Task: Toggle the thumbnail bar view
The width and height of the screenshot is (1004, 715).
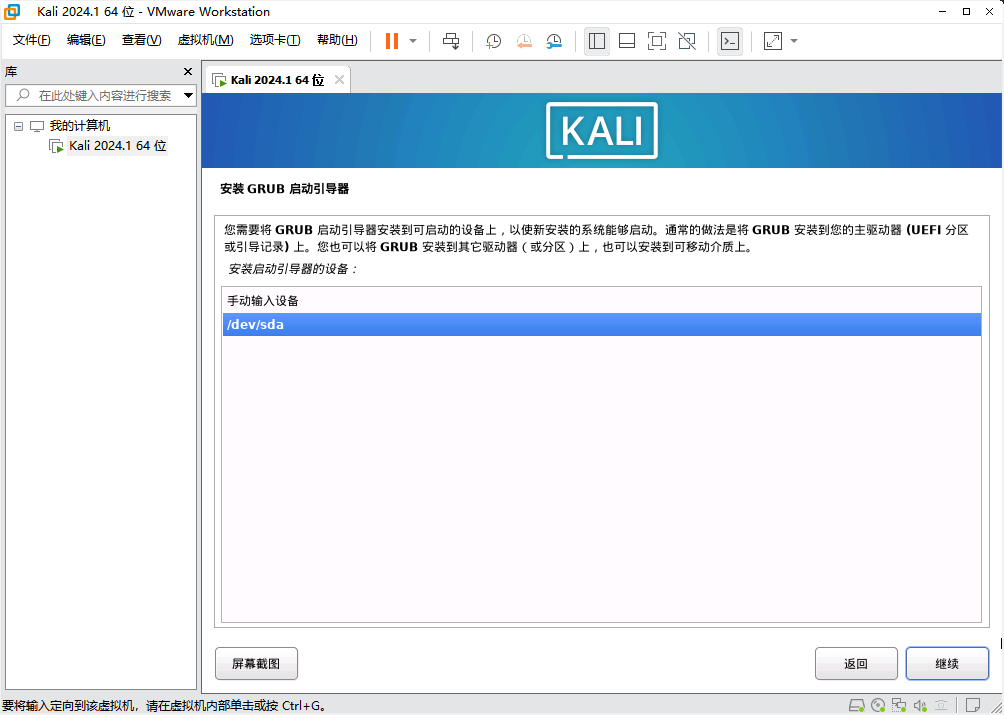Action: click(x=627, y=41)
